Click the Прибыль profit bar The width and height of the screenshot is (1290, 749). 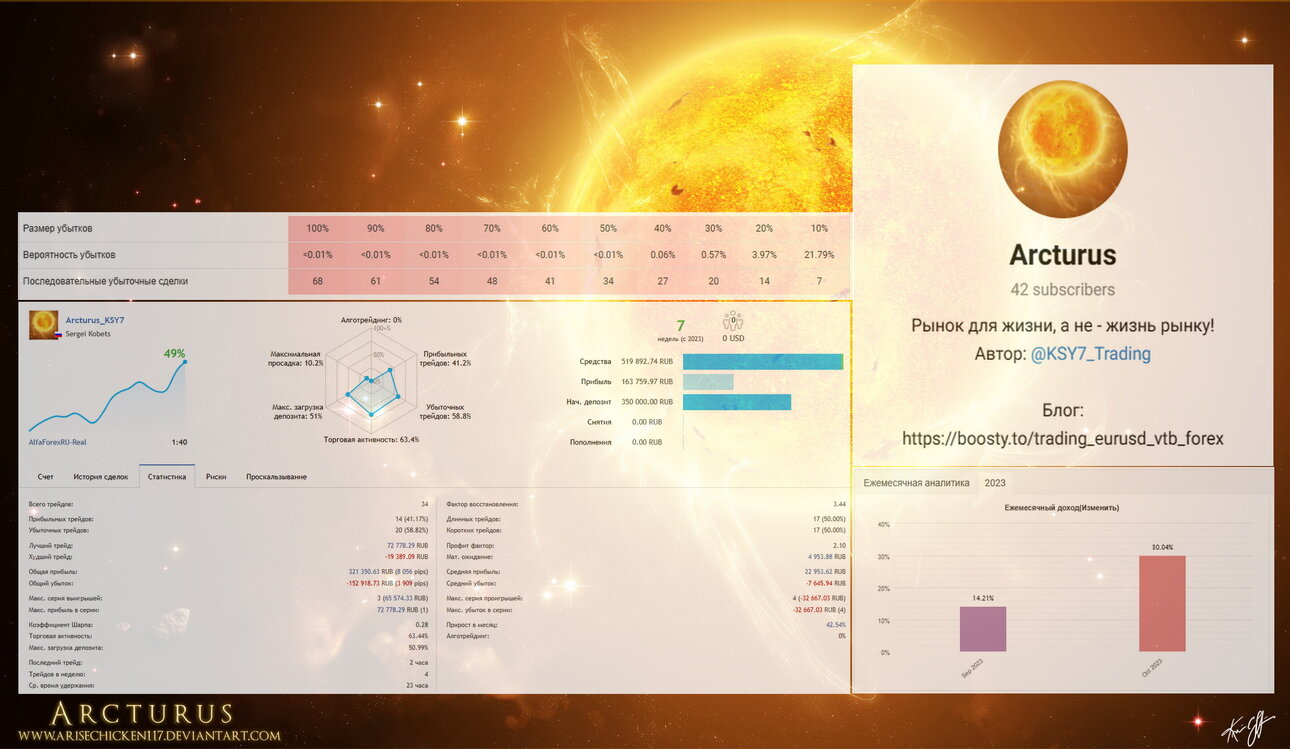coord(708,382)
